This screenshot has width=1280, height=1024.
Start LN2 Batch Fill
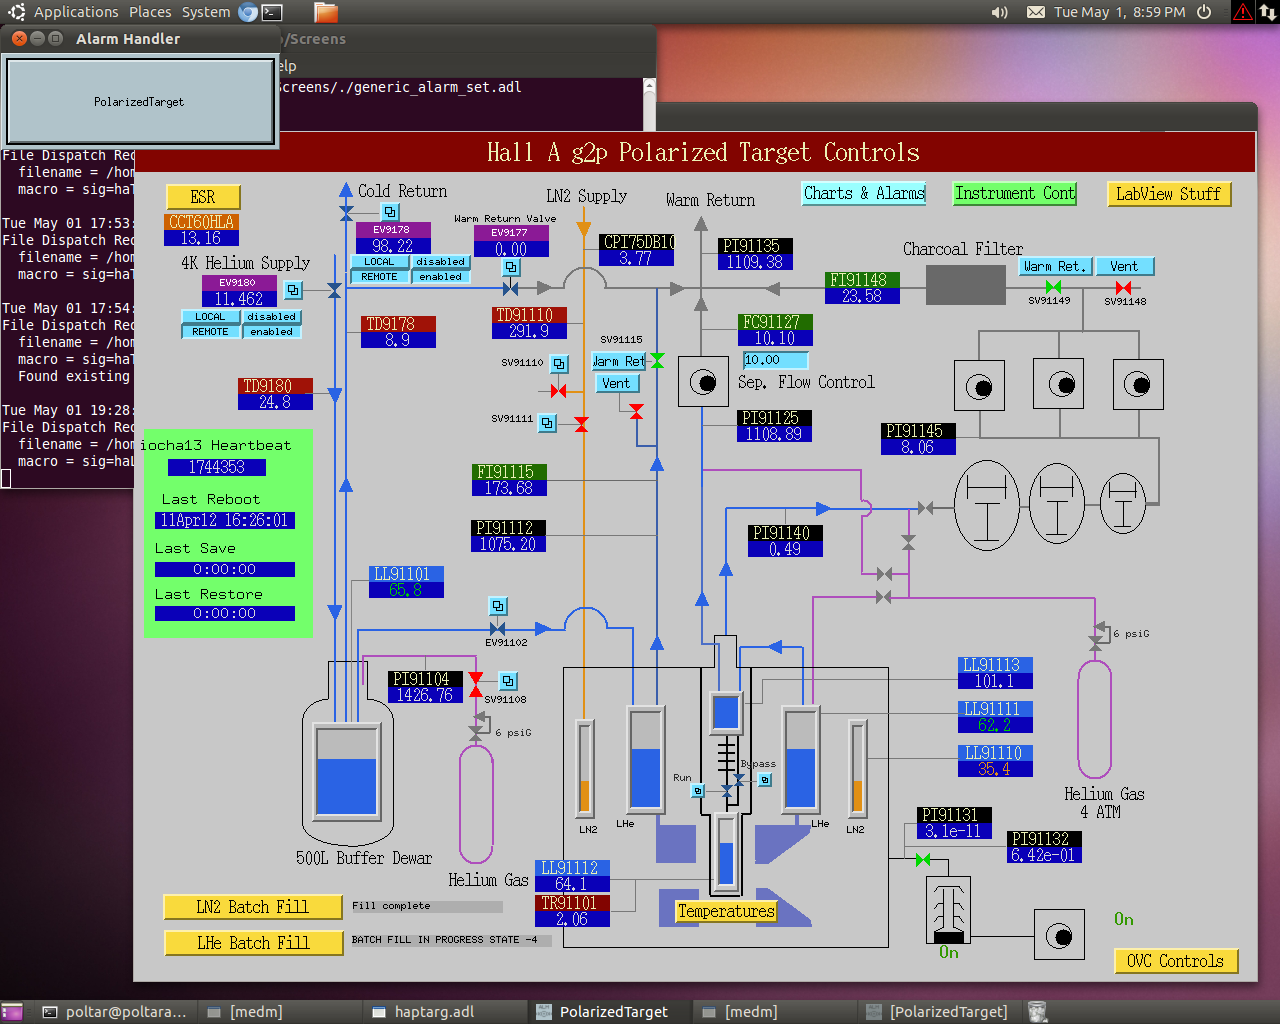[253, 907]
